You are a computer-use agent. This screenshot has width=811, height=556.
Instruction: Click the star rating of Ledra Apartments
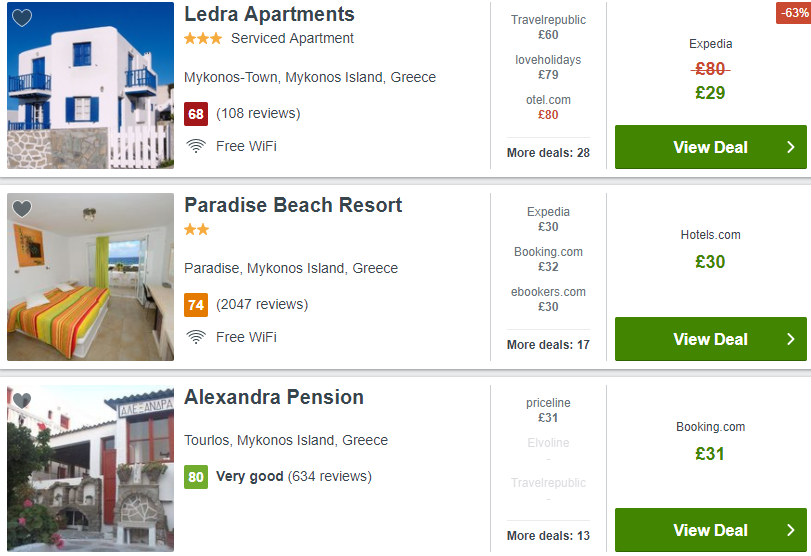(x=203, y=38)
